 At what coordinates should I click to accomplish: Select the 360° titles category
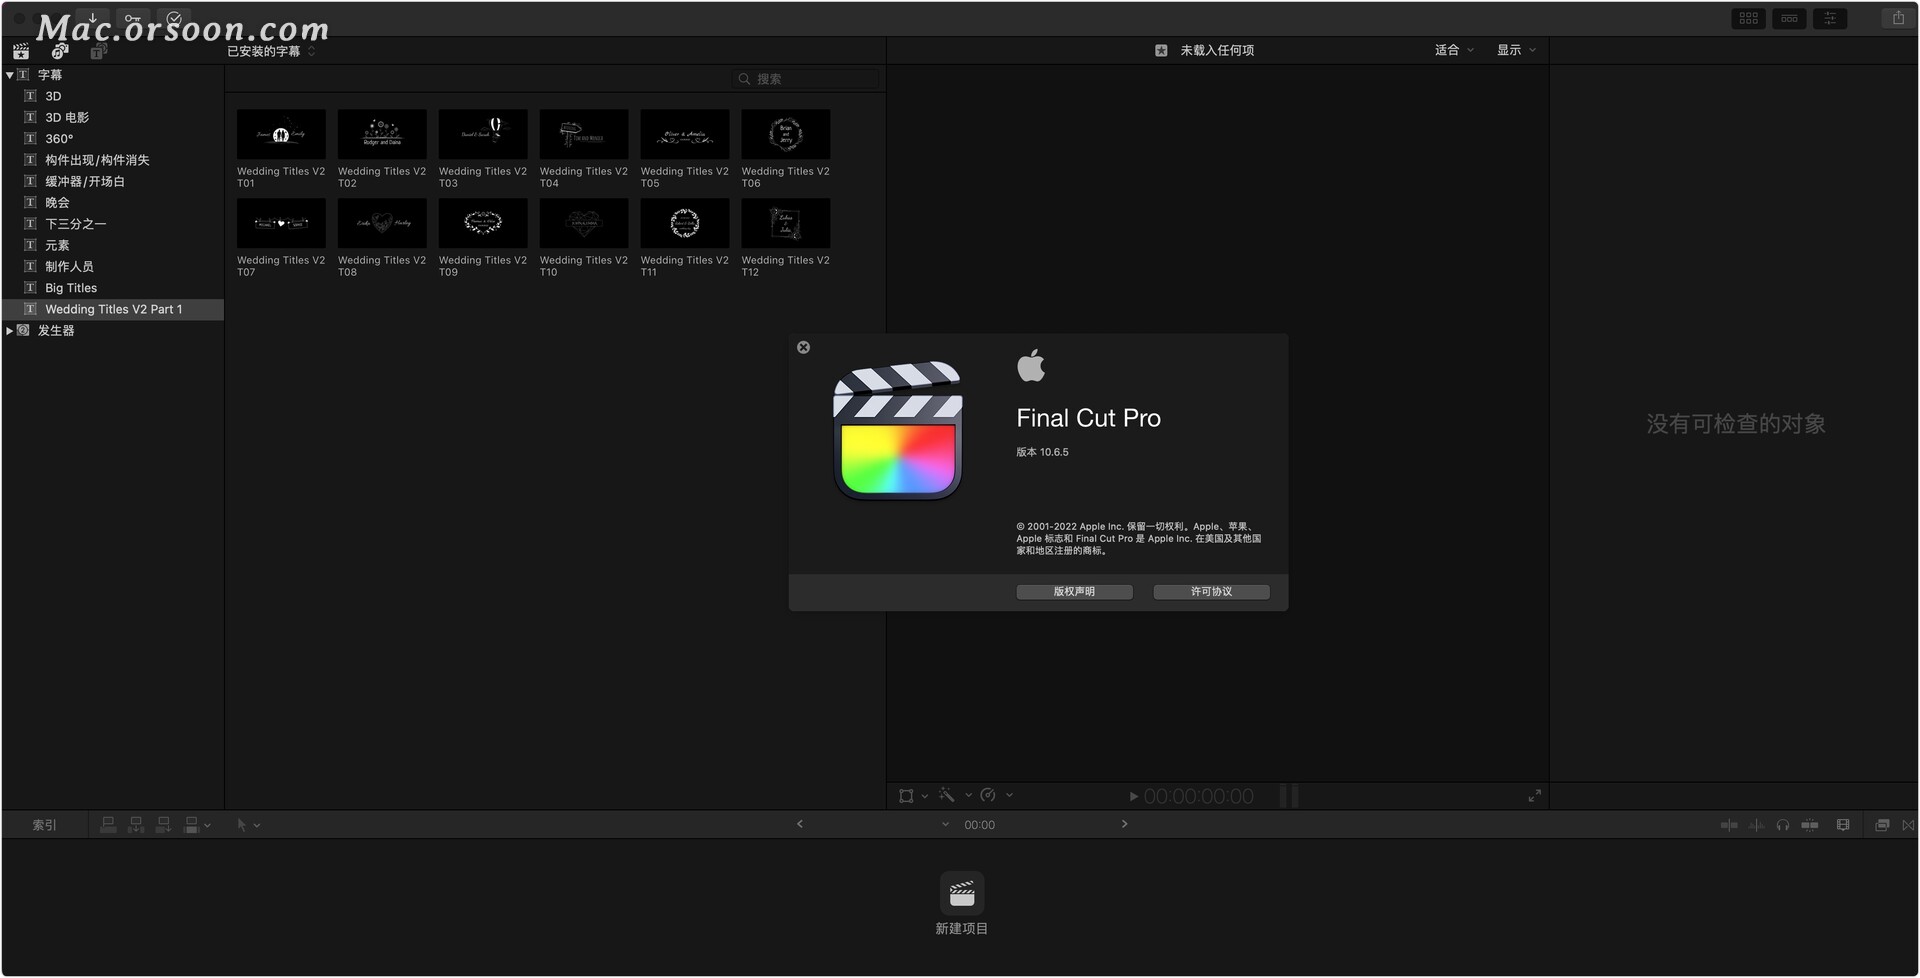[113, 139]
